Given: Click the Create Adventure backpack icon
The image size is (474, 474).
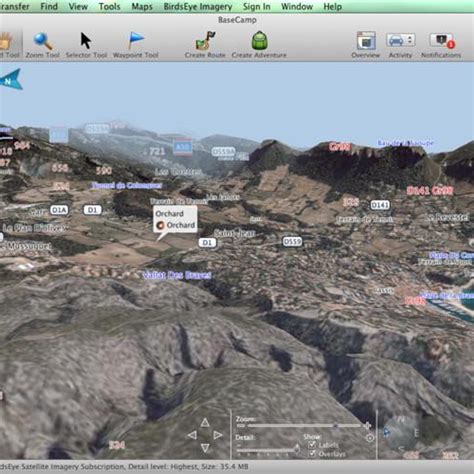Looking at the screenshot, I should pyautogui.click(x=259, y=41).
